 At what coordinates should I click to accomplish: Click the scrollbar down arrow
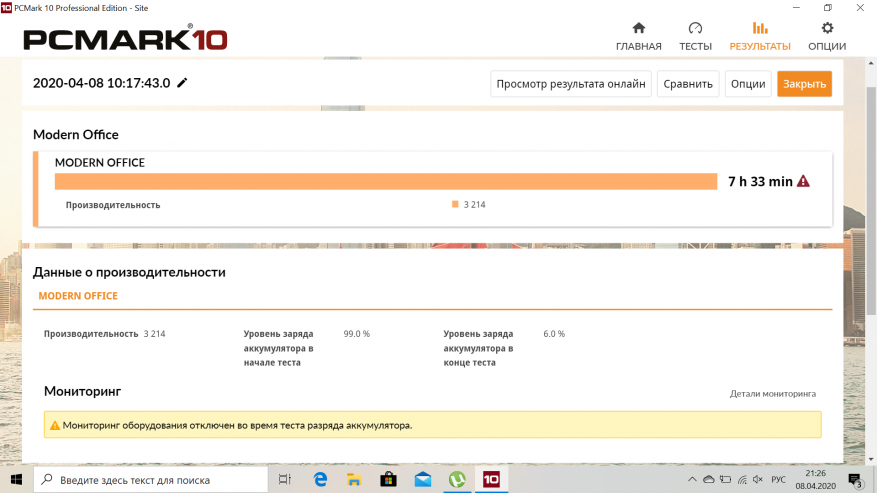871,459
